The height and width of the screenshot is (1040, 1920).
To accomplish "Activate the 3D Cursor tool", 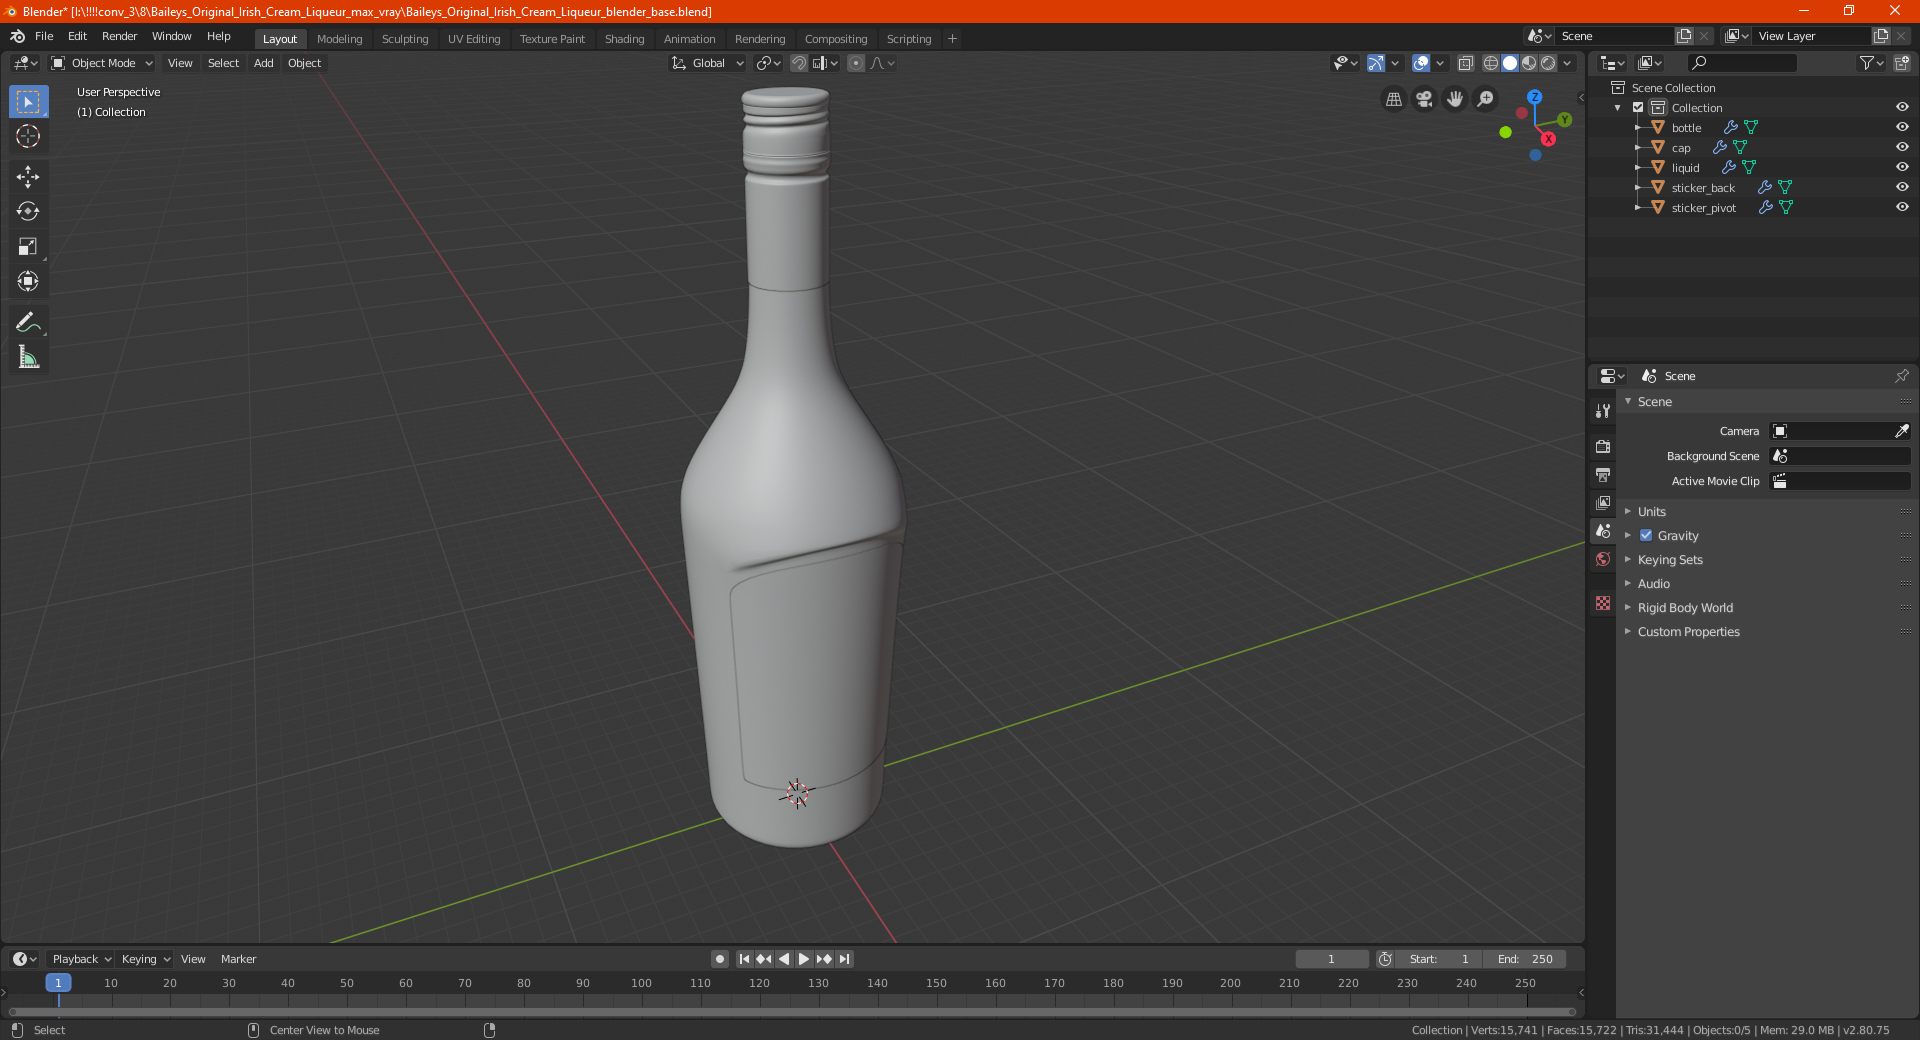I will 28,137.
